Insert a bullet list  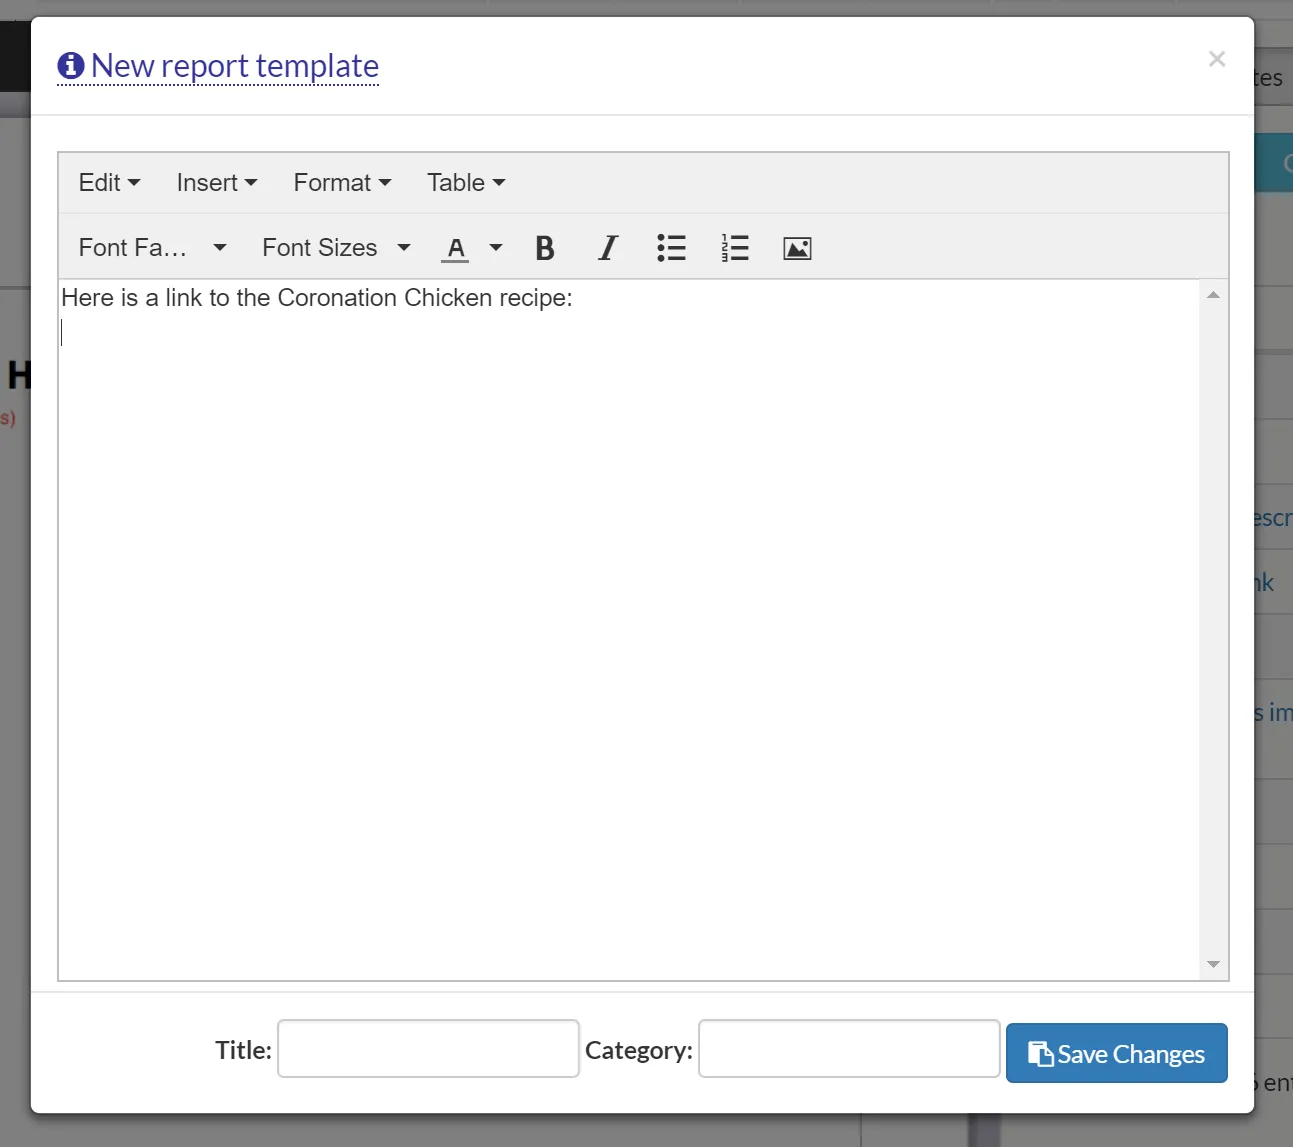click(671, 248)
